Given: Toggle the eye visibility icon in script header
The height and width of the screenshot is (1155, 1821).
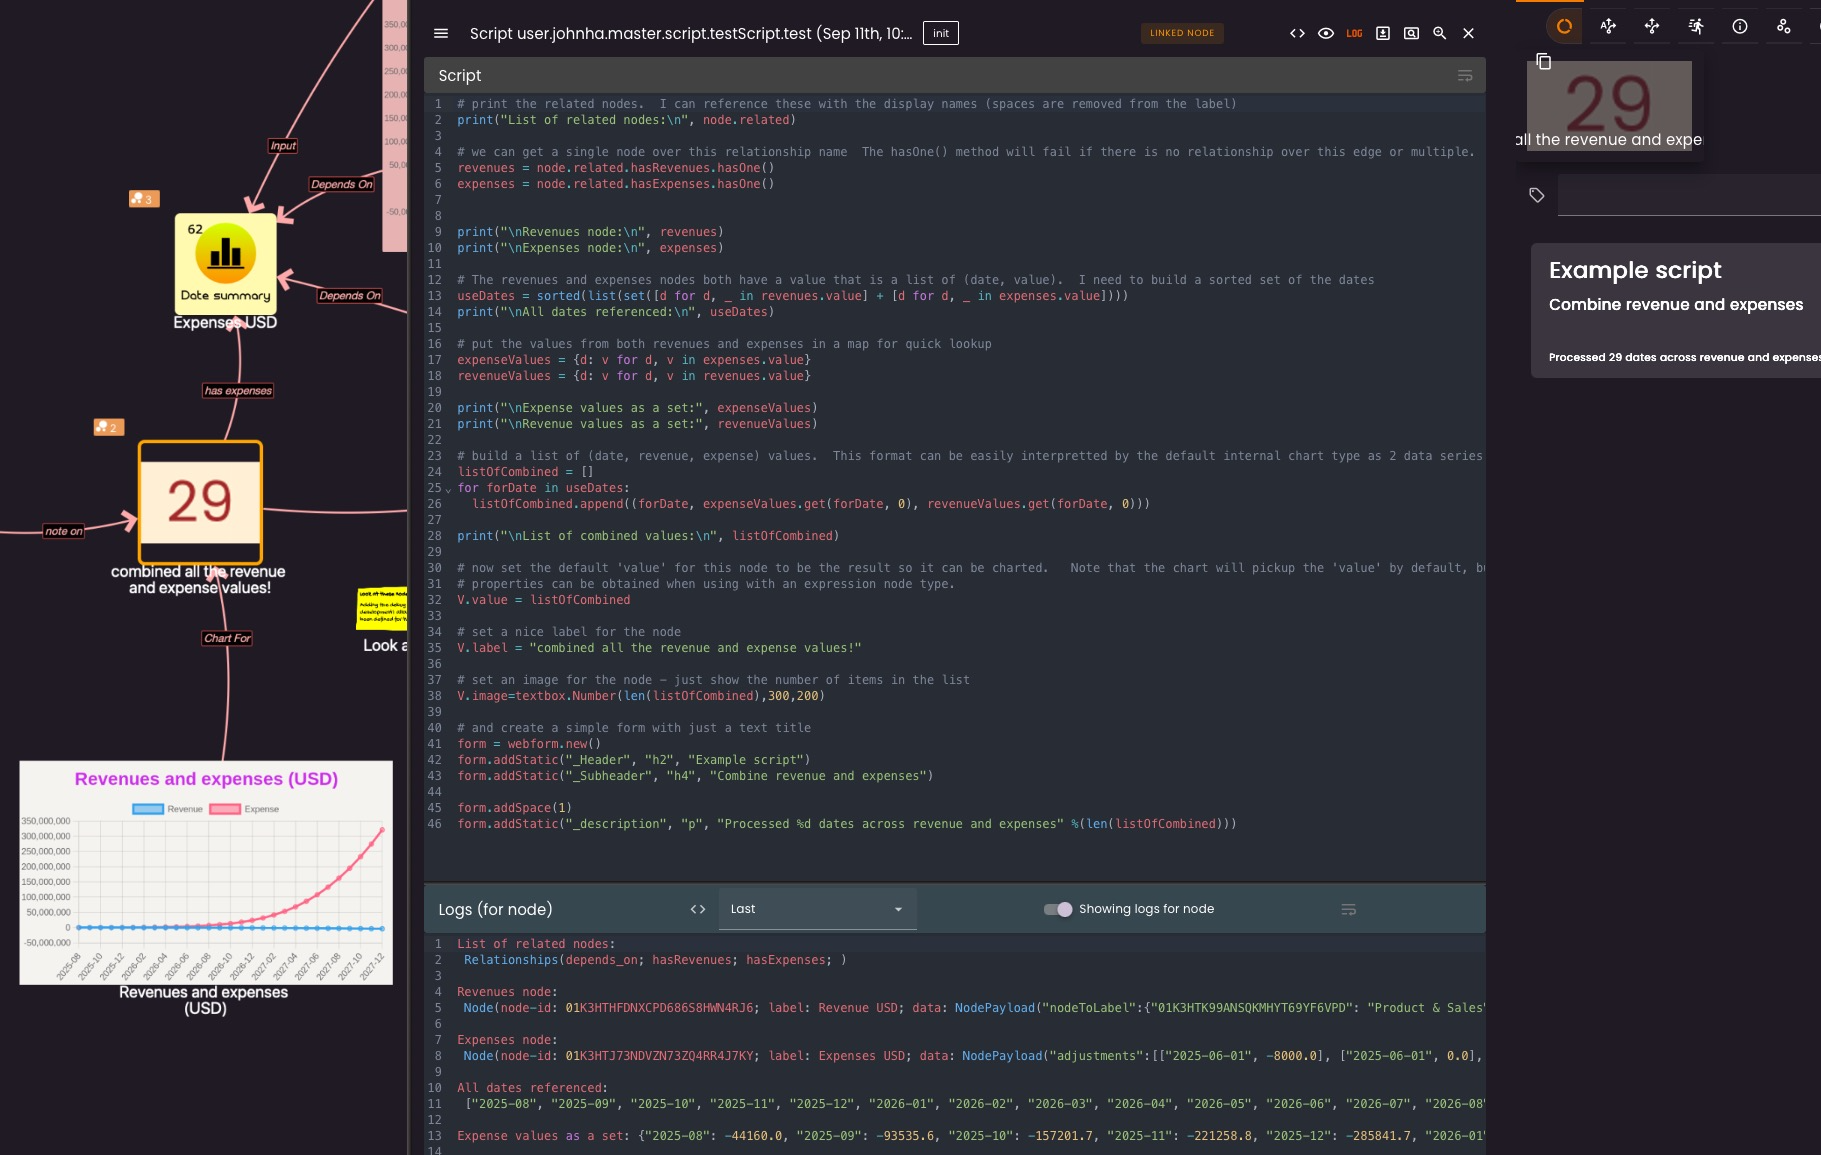Looking at the screenshot, I should [x=1326, y=33].
